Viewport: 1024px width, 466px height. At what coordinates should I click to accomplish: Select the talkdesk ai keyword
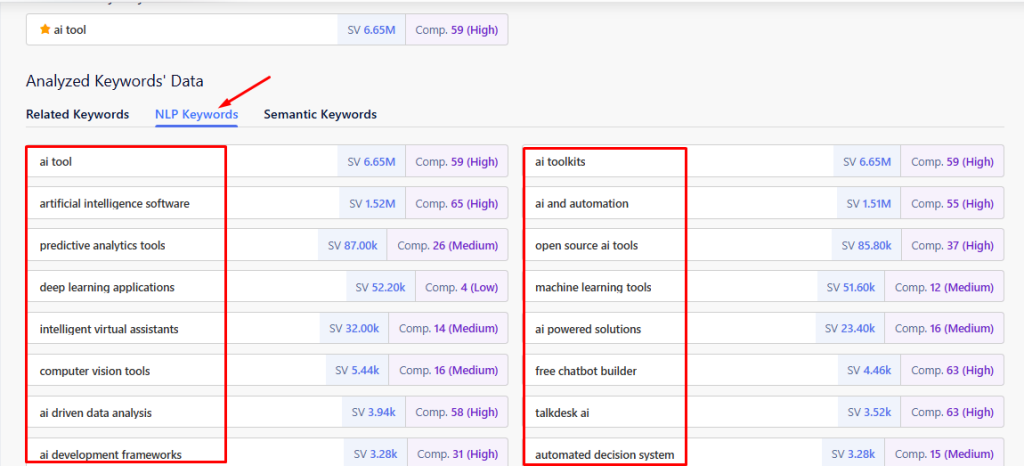click(x=565, y=413)
